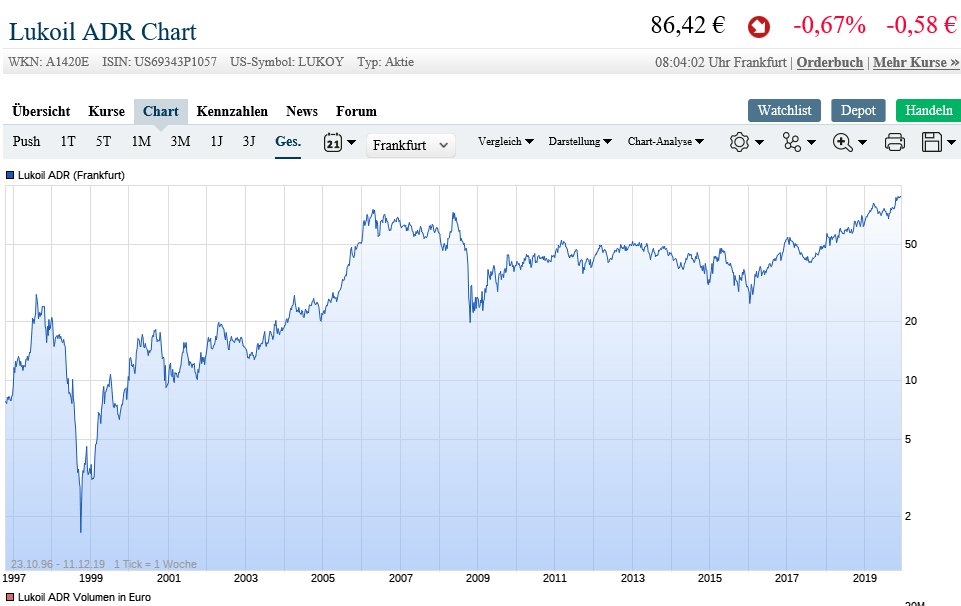Viewport: 961px width, 606px height.
Task: Open the Kennzahlen tab
Action: [x=232, y=112]
